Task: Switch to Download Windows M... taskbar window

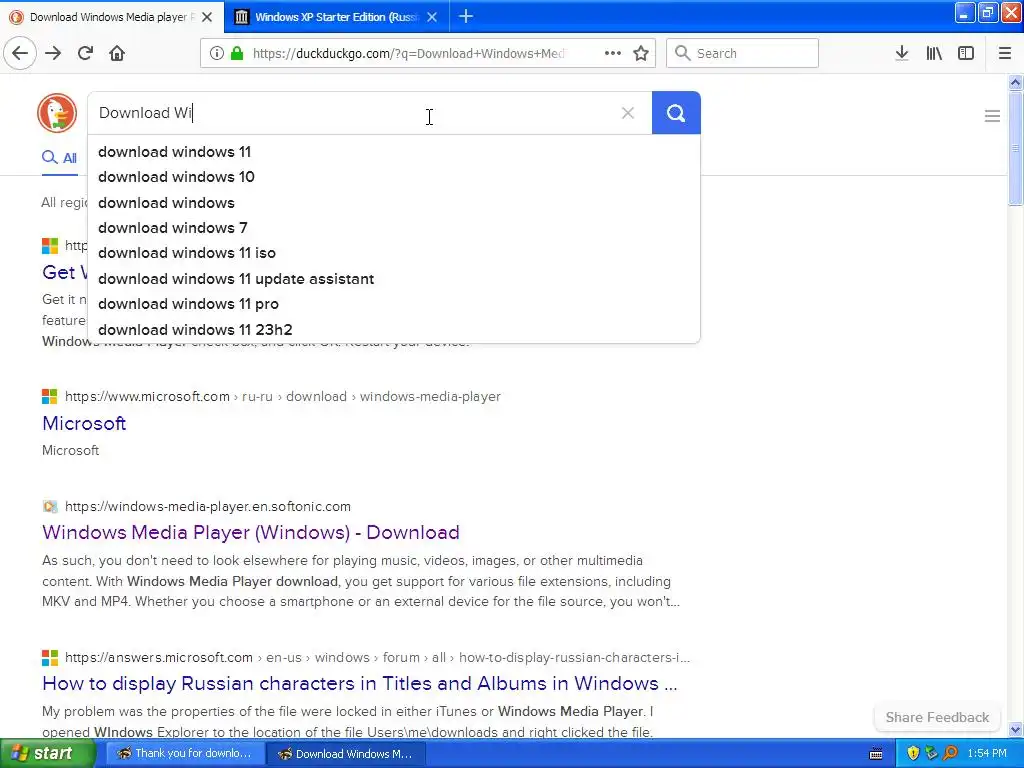Action: 346,754
